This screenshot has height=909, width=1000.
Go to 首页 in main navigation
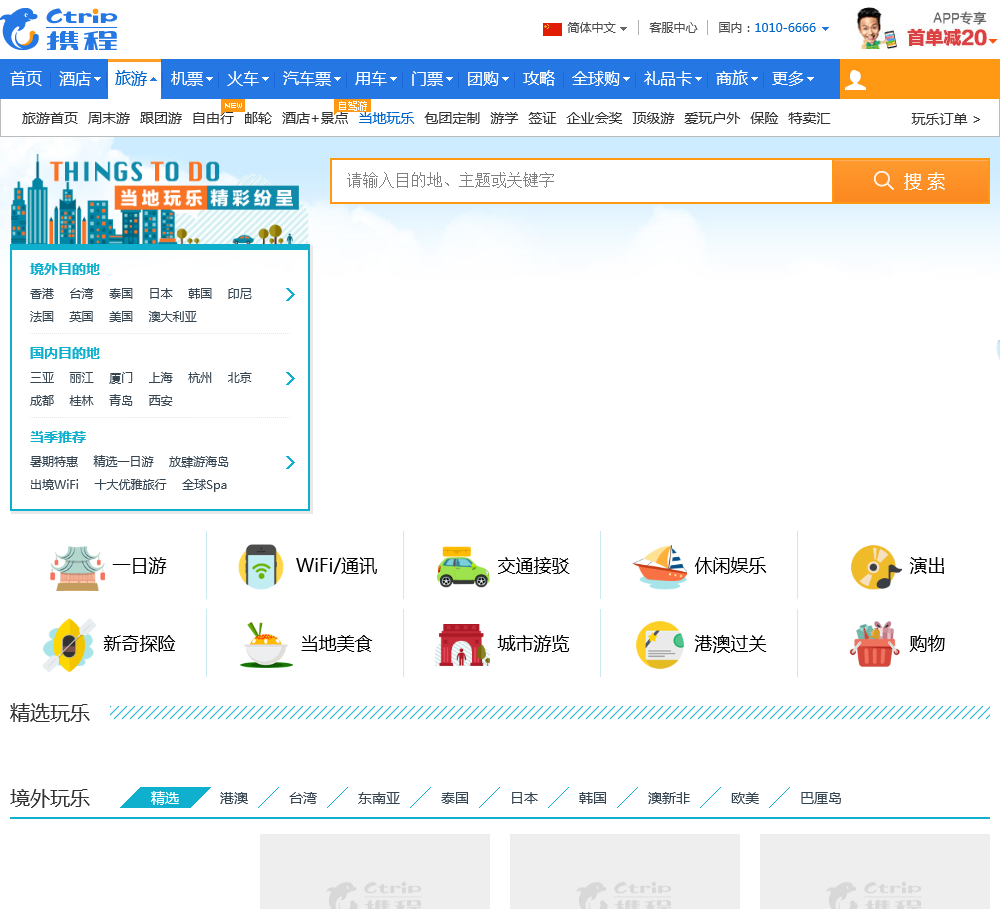point(26,79)
